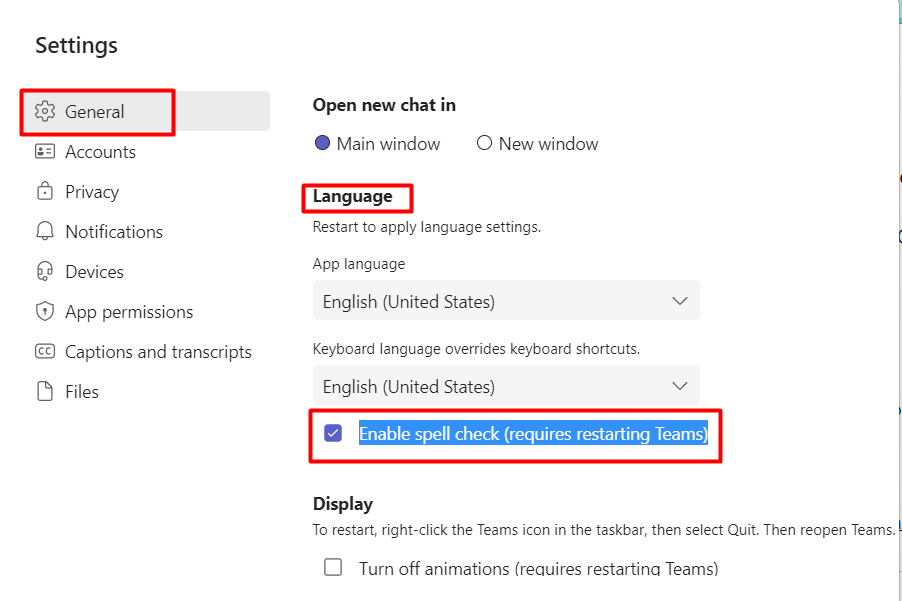Click the Devices headset icon
This screenshot has height=601, width=902.
click(45, 271)
